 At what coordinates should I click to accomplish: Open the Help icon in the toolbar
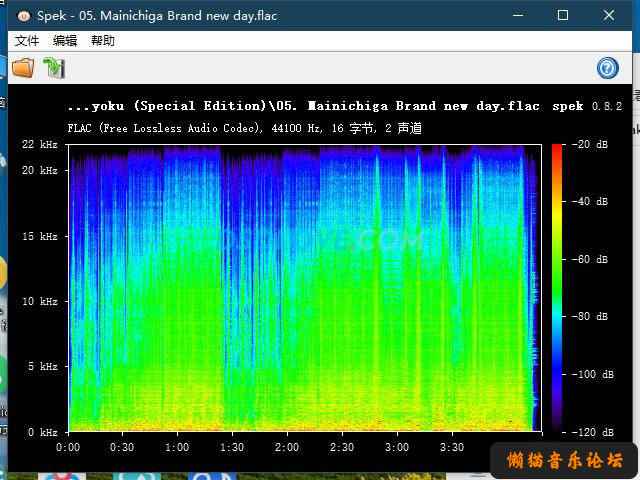[607, 68]
